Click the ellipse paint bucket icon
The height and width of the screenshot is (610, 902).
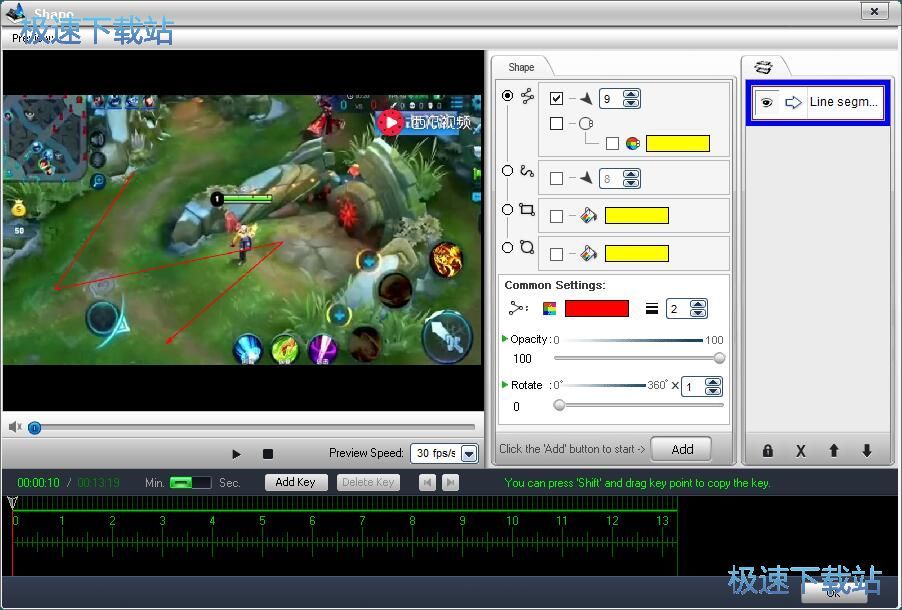pyautogui.click(x=588, y=254)
